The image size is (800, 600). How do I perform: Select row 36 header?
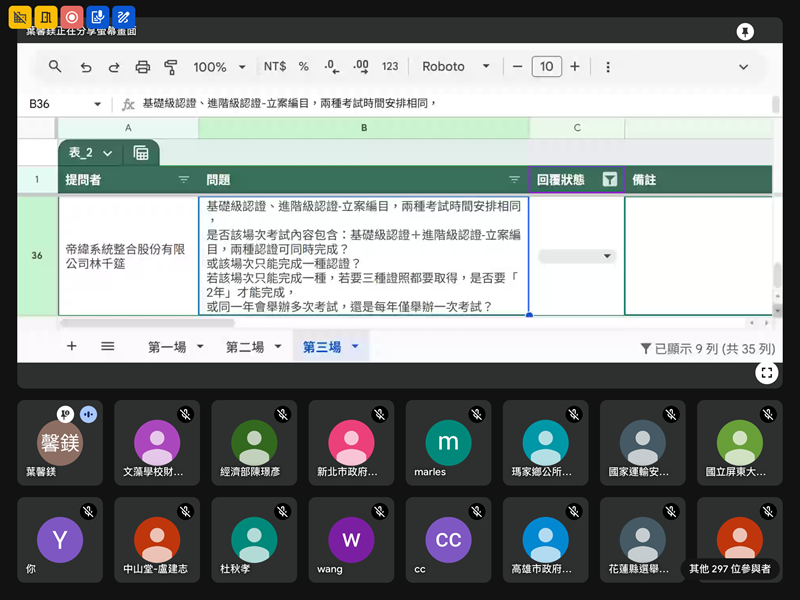click(x=37, y=256)
